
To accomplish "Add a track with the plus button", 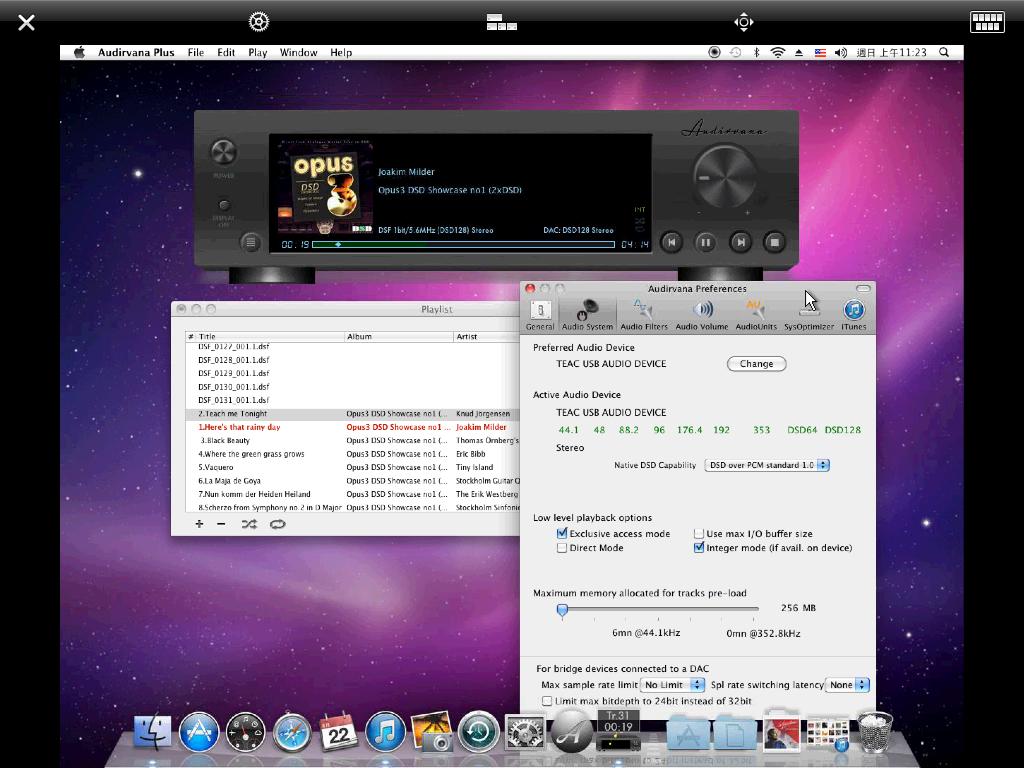I will tap(199, 524).
